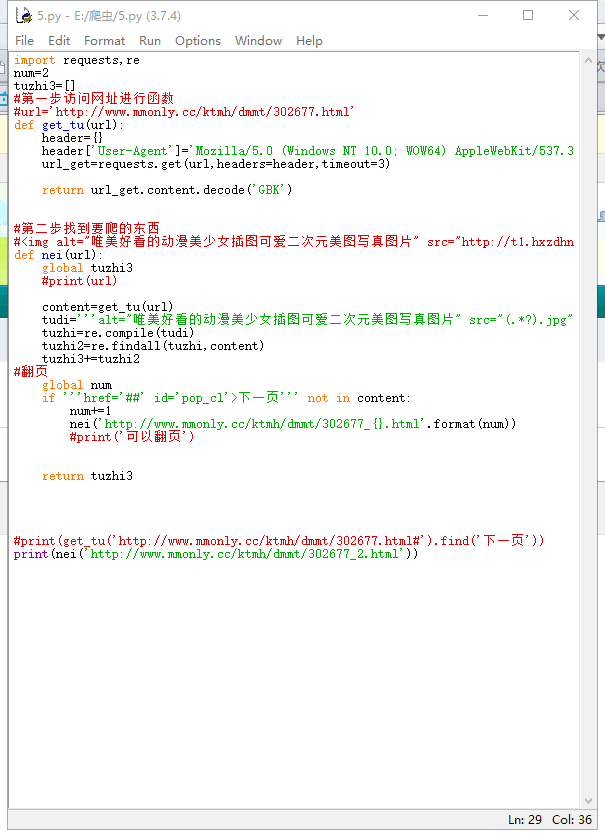
Task: Click the 'def nei(url):' line
Action: (58, 255)
